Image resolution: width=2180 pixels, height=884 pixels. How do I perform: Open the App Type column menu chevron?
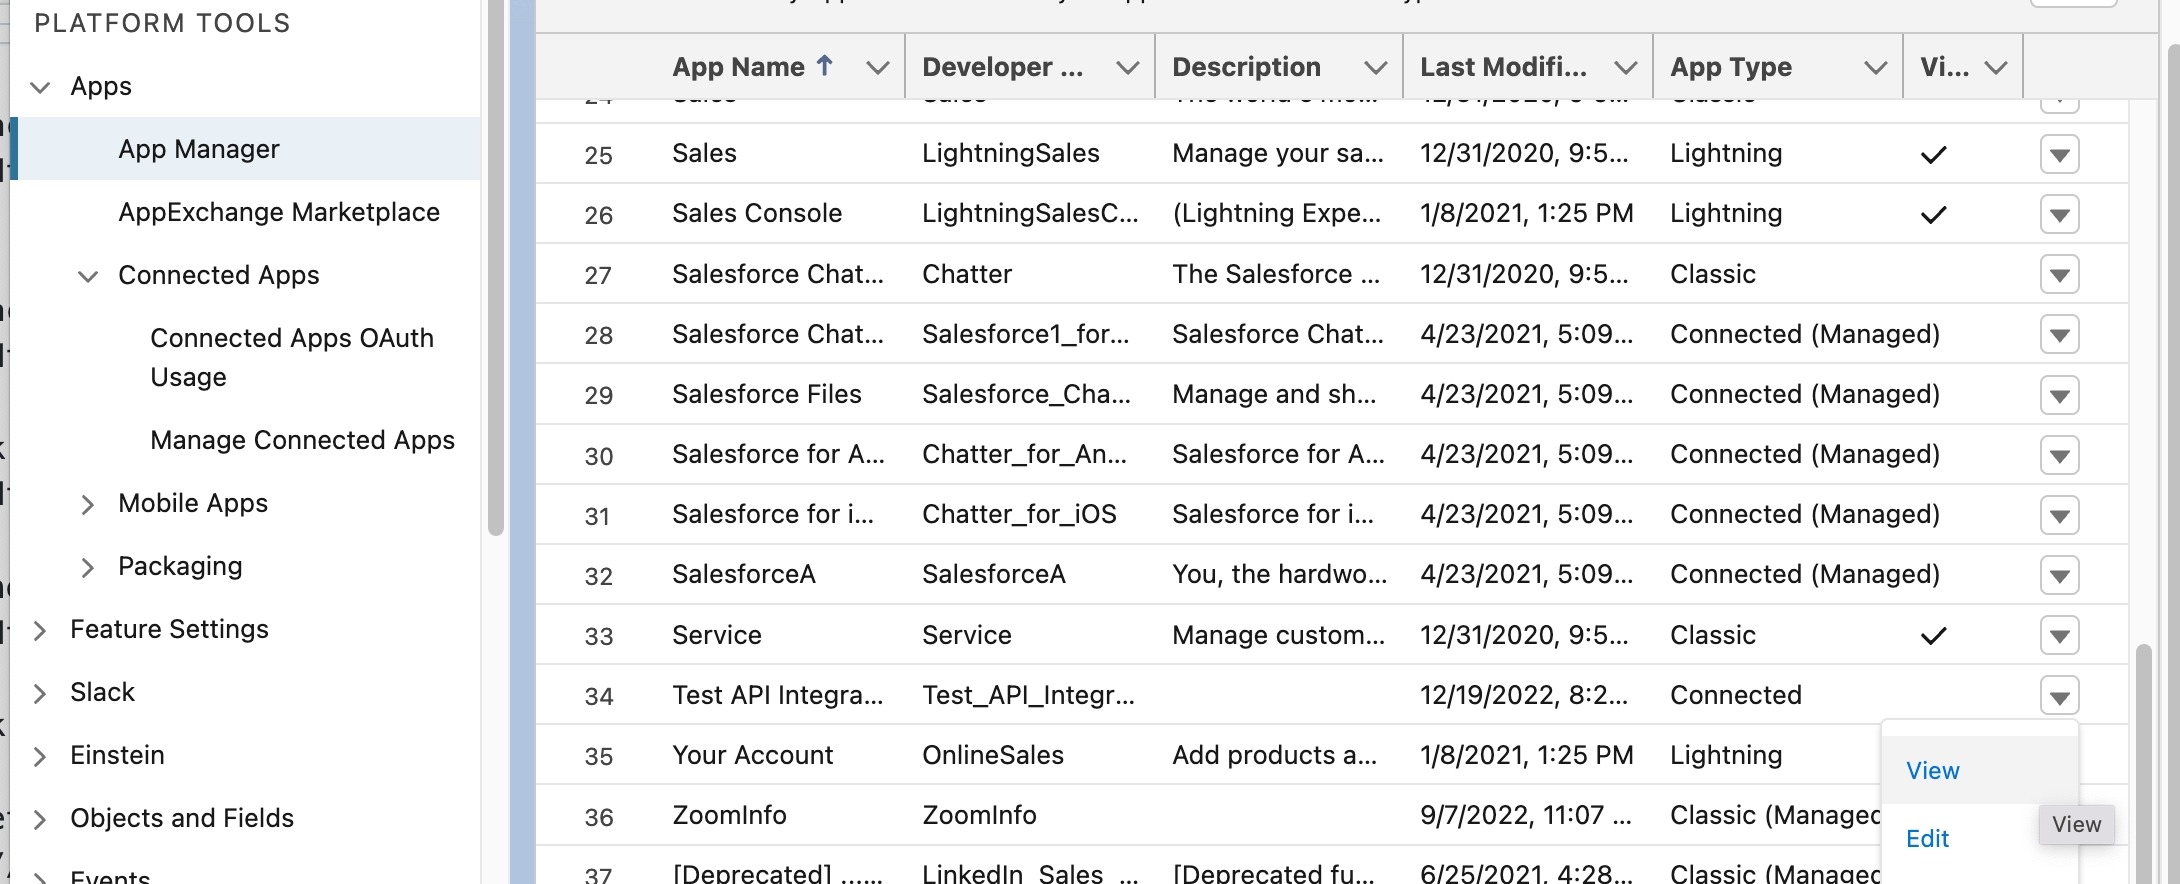[1875, 67]
